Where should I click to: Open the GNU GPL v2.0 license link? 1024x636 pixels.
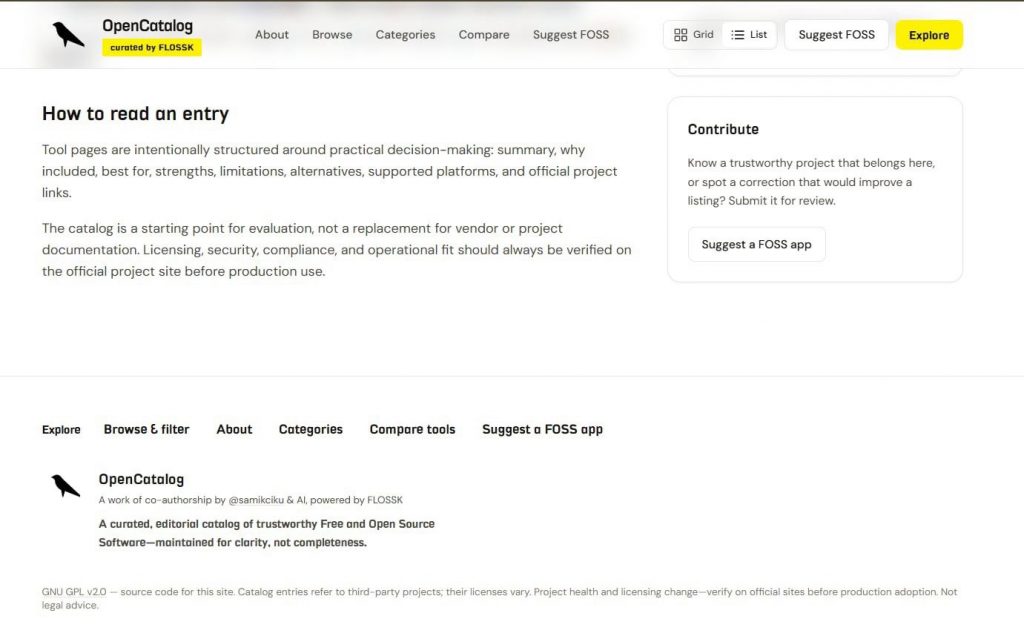[74, 592]
